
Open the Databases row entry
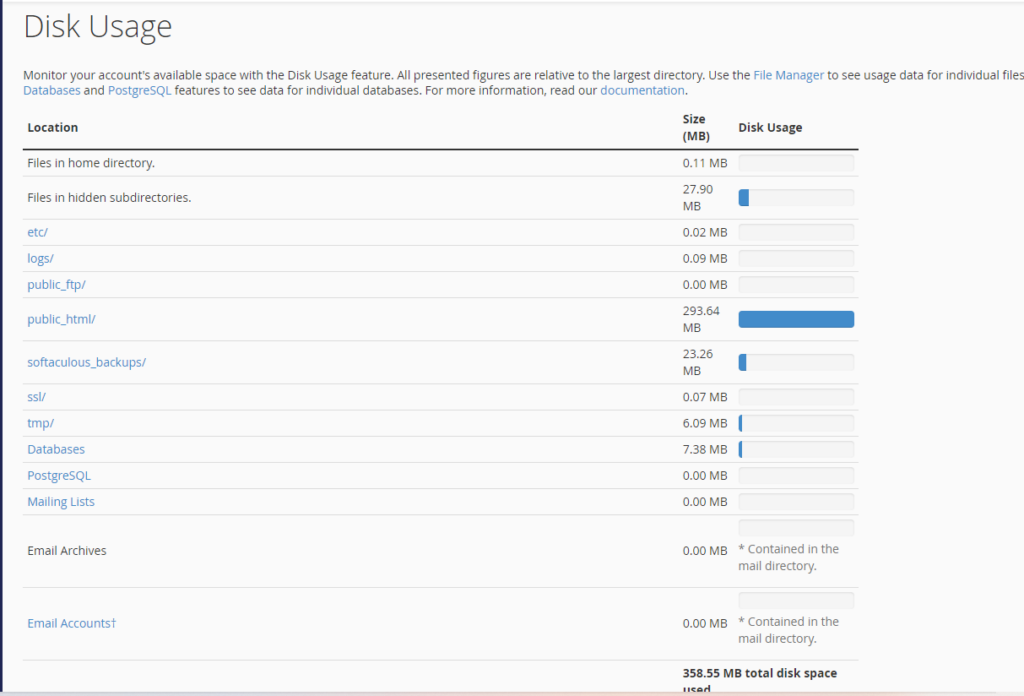tap(55, 449)
